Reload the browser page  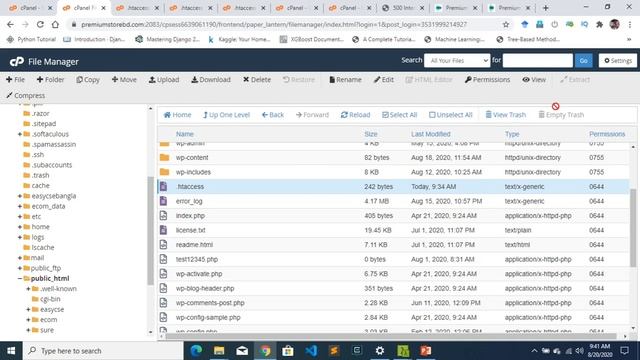coord(40,24)
